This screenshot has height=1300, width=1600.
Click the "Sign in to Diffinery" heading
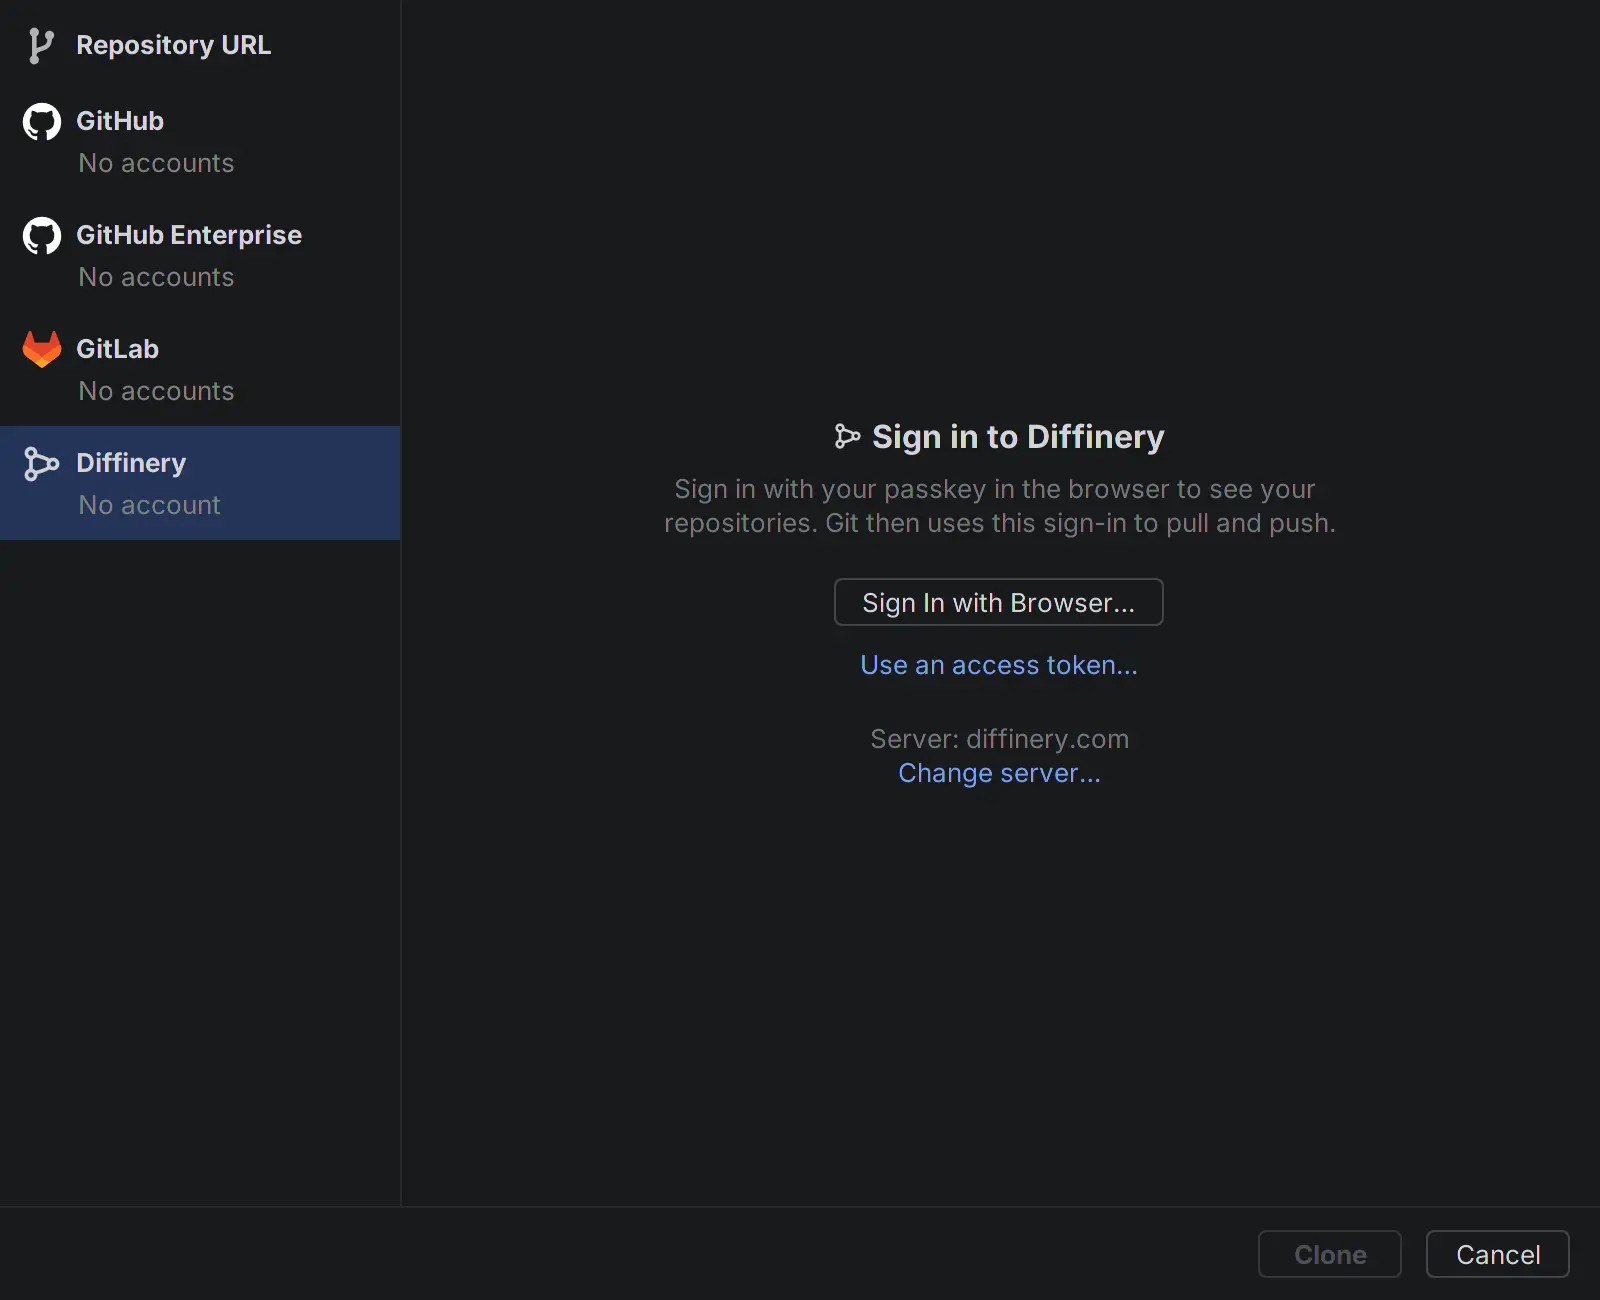(x=1018, y=437)
